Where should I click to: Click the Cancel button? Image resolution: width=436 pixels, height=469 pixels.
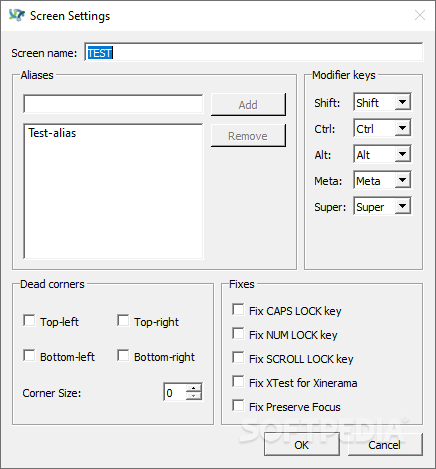(x=385, y=444)
